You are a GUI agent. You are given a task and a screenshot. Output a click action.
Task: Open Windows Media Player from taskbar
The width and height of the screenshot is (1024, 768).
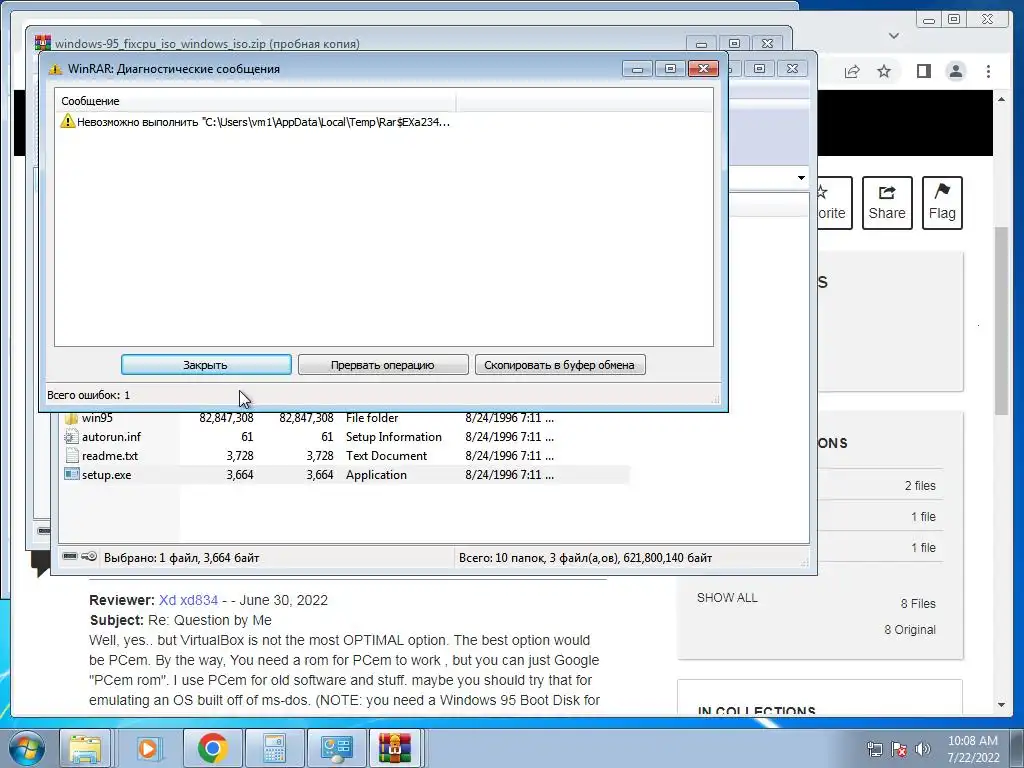click(x=148, y=748)
